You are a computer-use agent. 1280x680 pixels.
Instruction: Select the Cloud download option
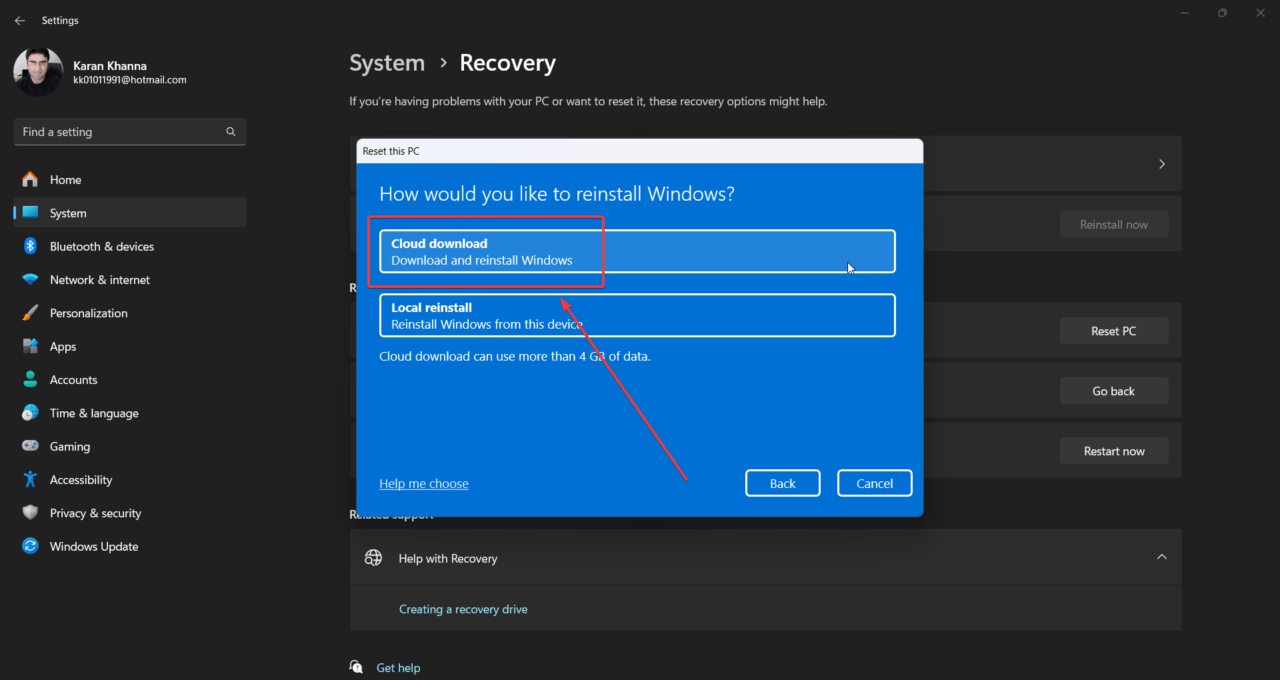(x=637, y=252)
